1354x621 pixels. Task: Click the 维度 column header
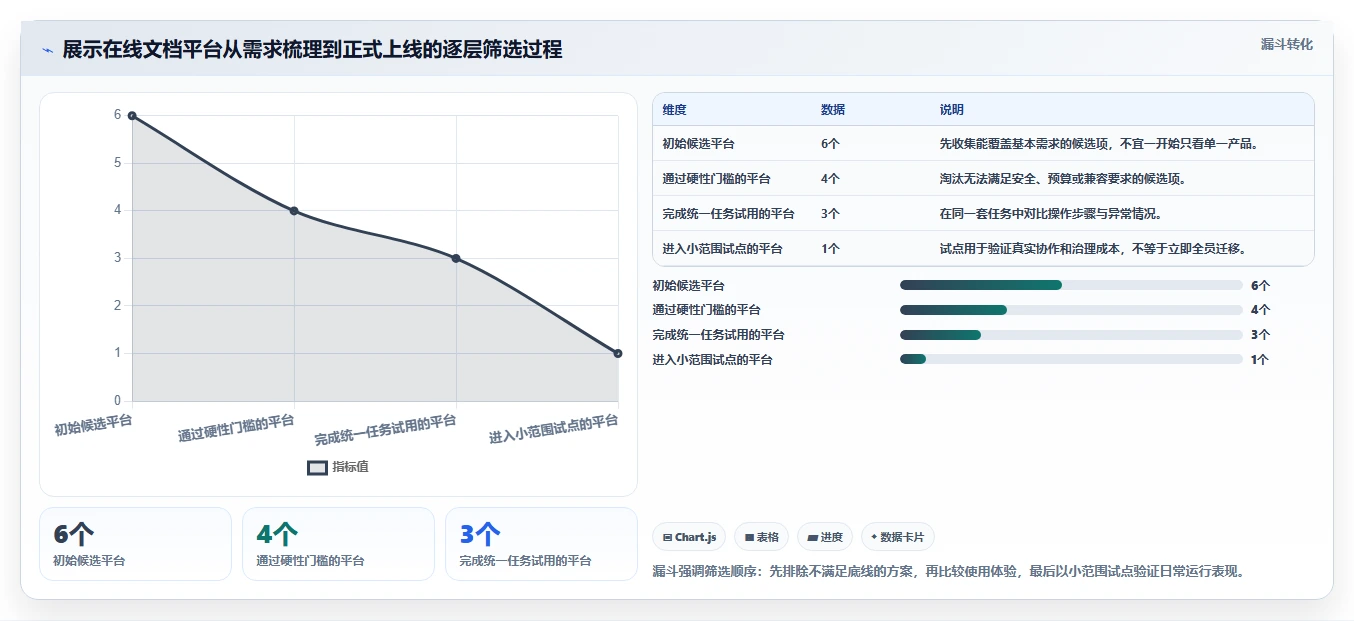[x=674, y=110]
